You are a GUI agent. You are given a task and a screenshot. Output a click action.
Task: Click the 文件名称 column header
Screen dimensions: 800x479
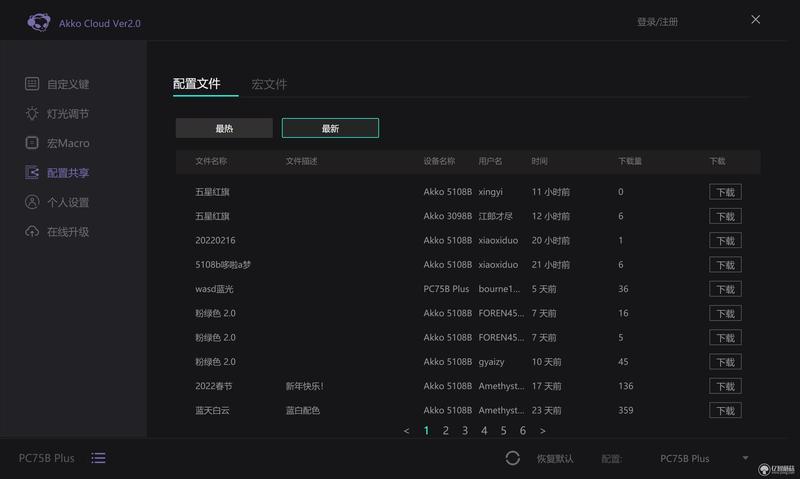pos(211,161)
